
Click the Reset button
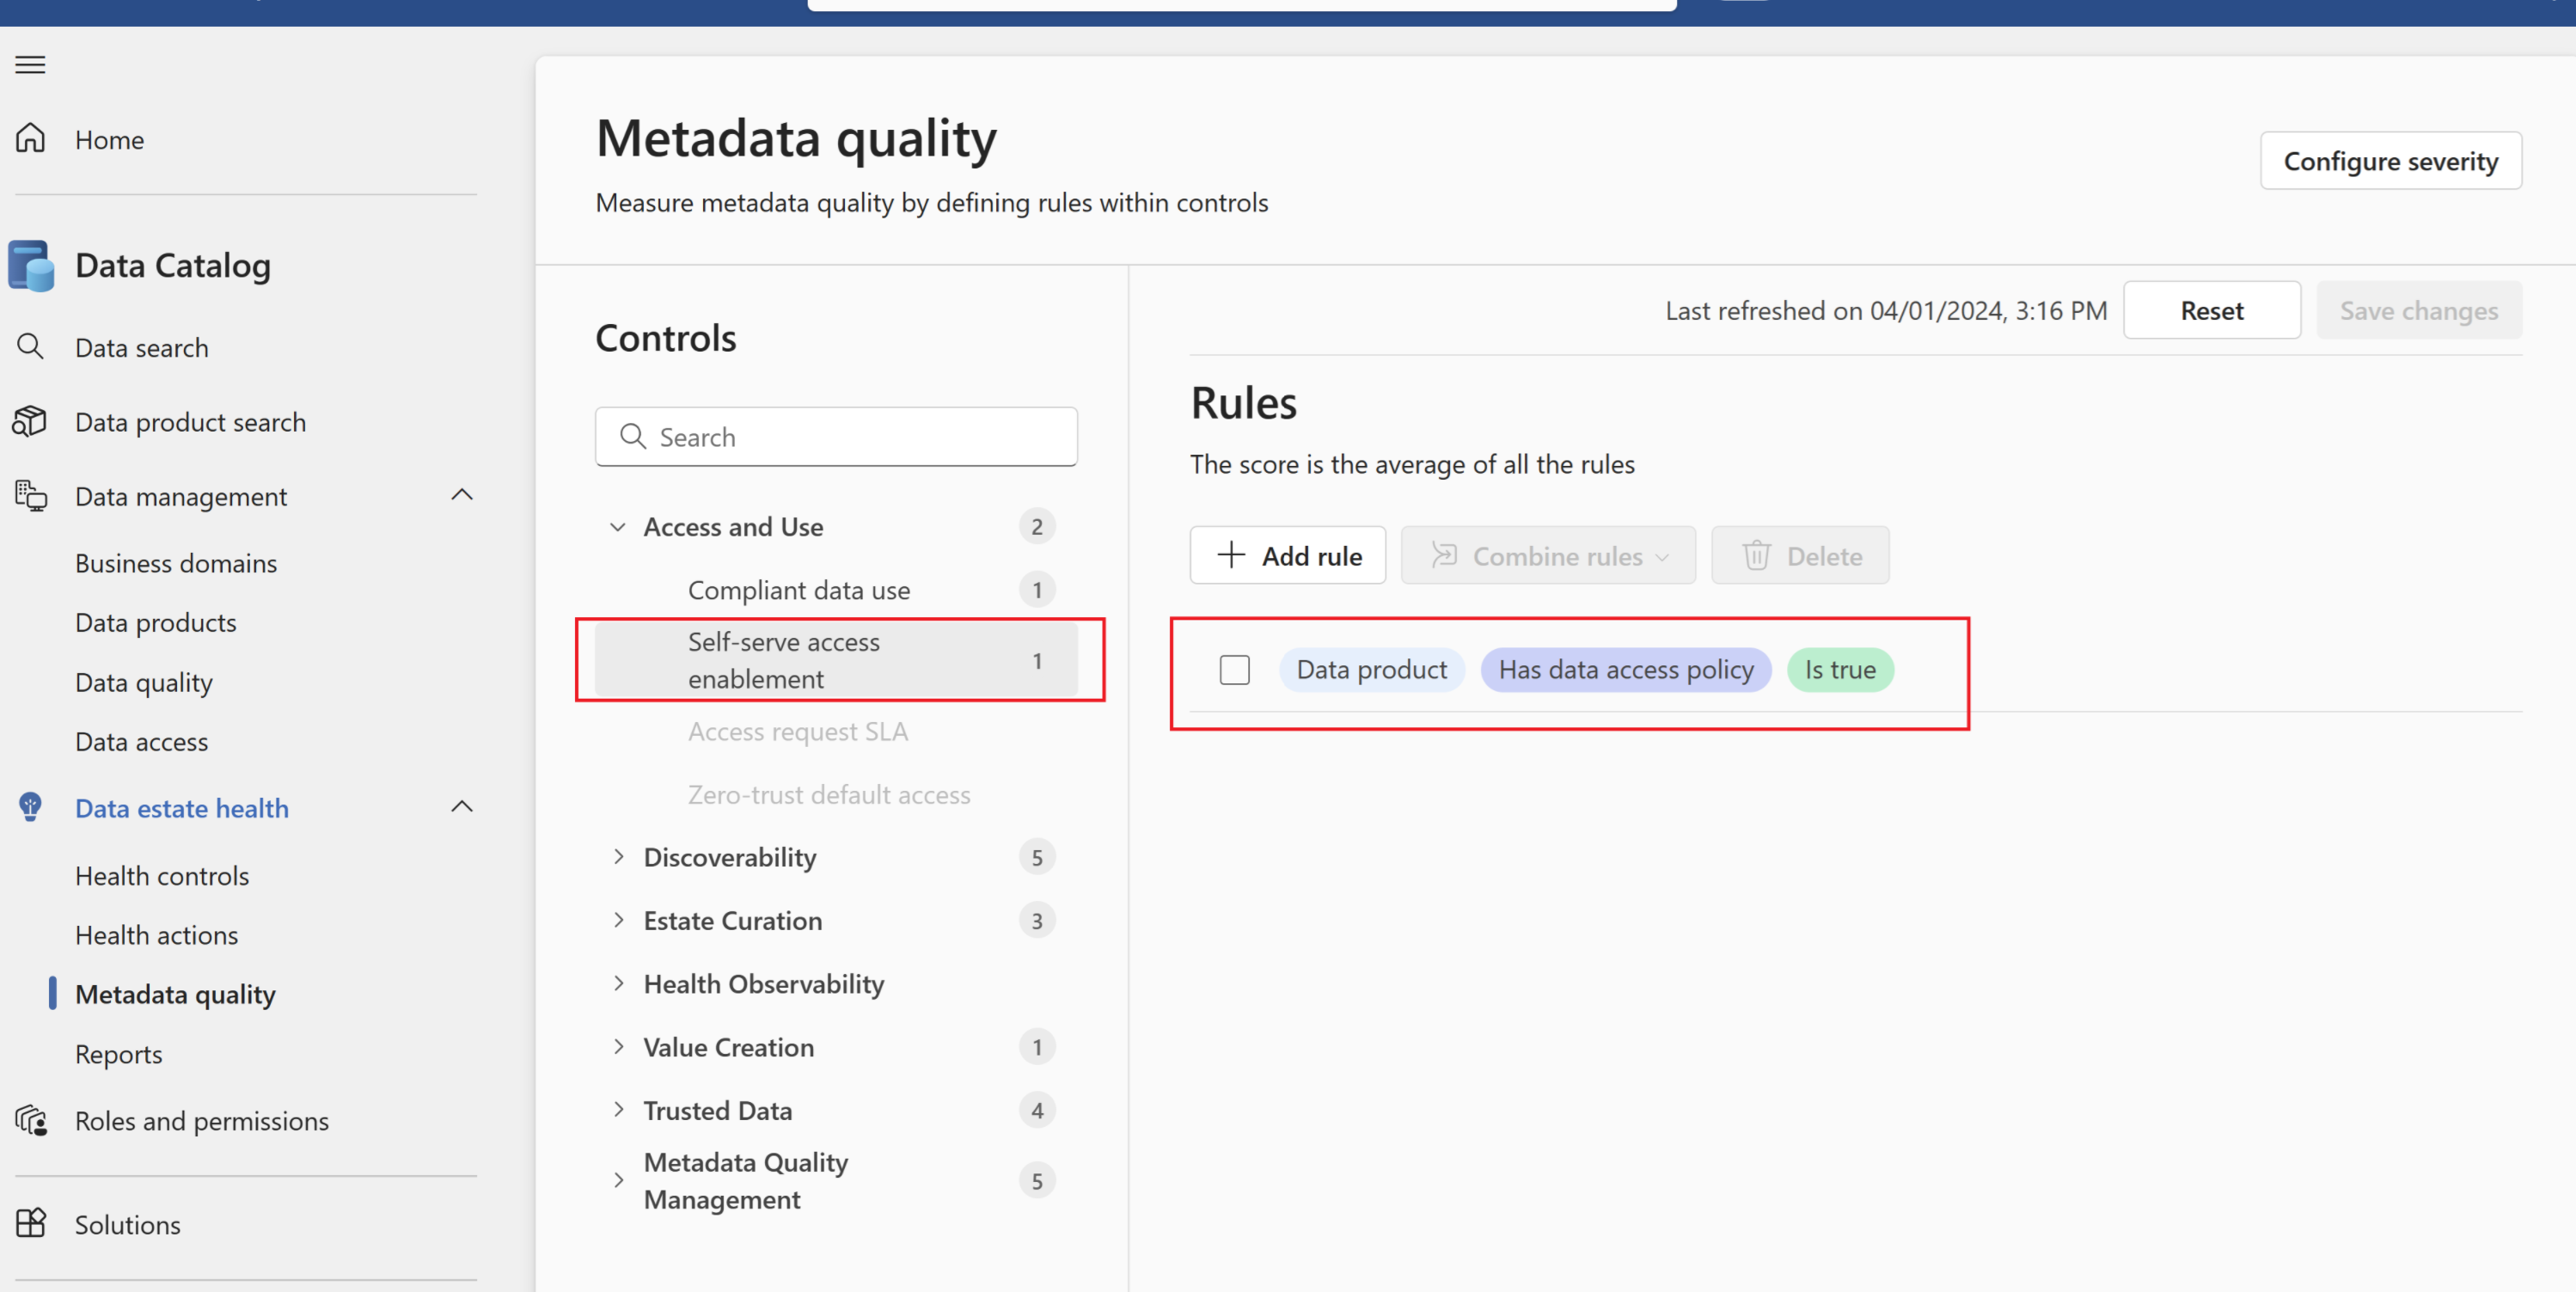[x=2211, y=310]
